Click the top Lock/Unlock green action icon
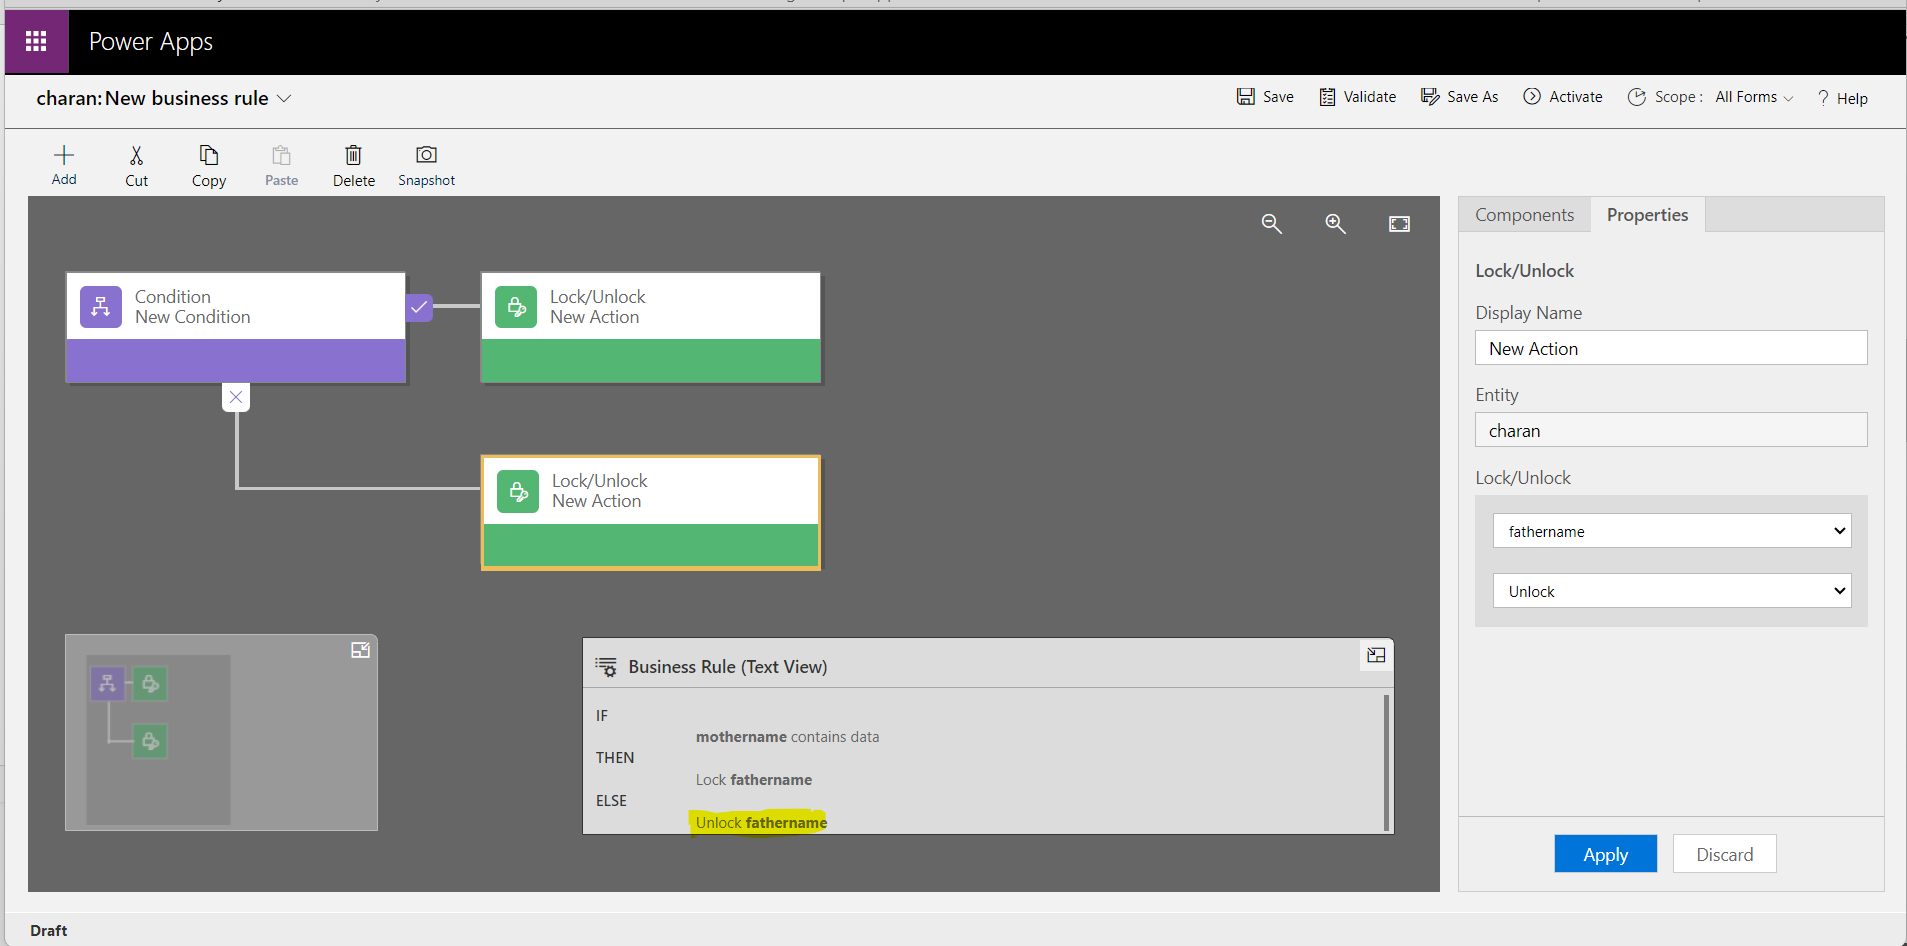 pyautogui.click(x=516, y=307)
